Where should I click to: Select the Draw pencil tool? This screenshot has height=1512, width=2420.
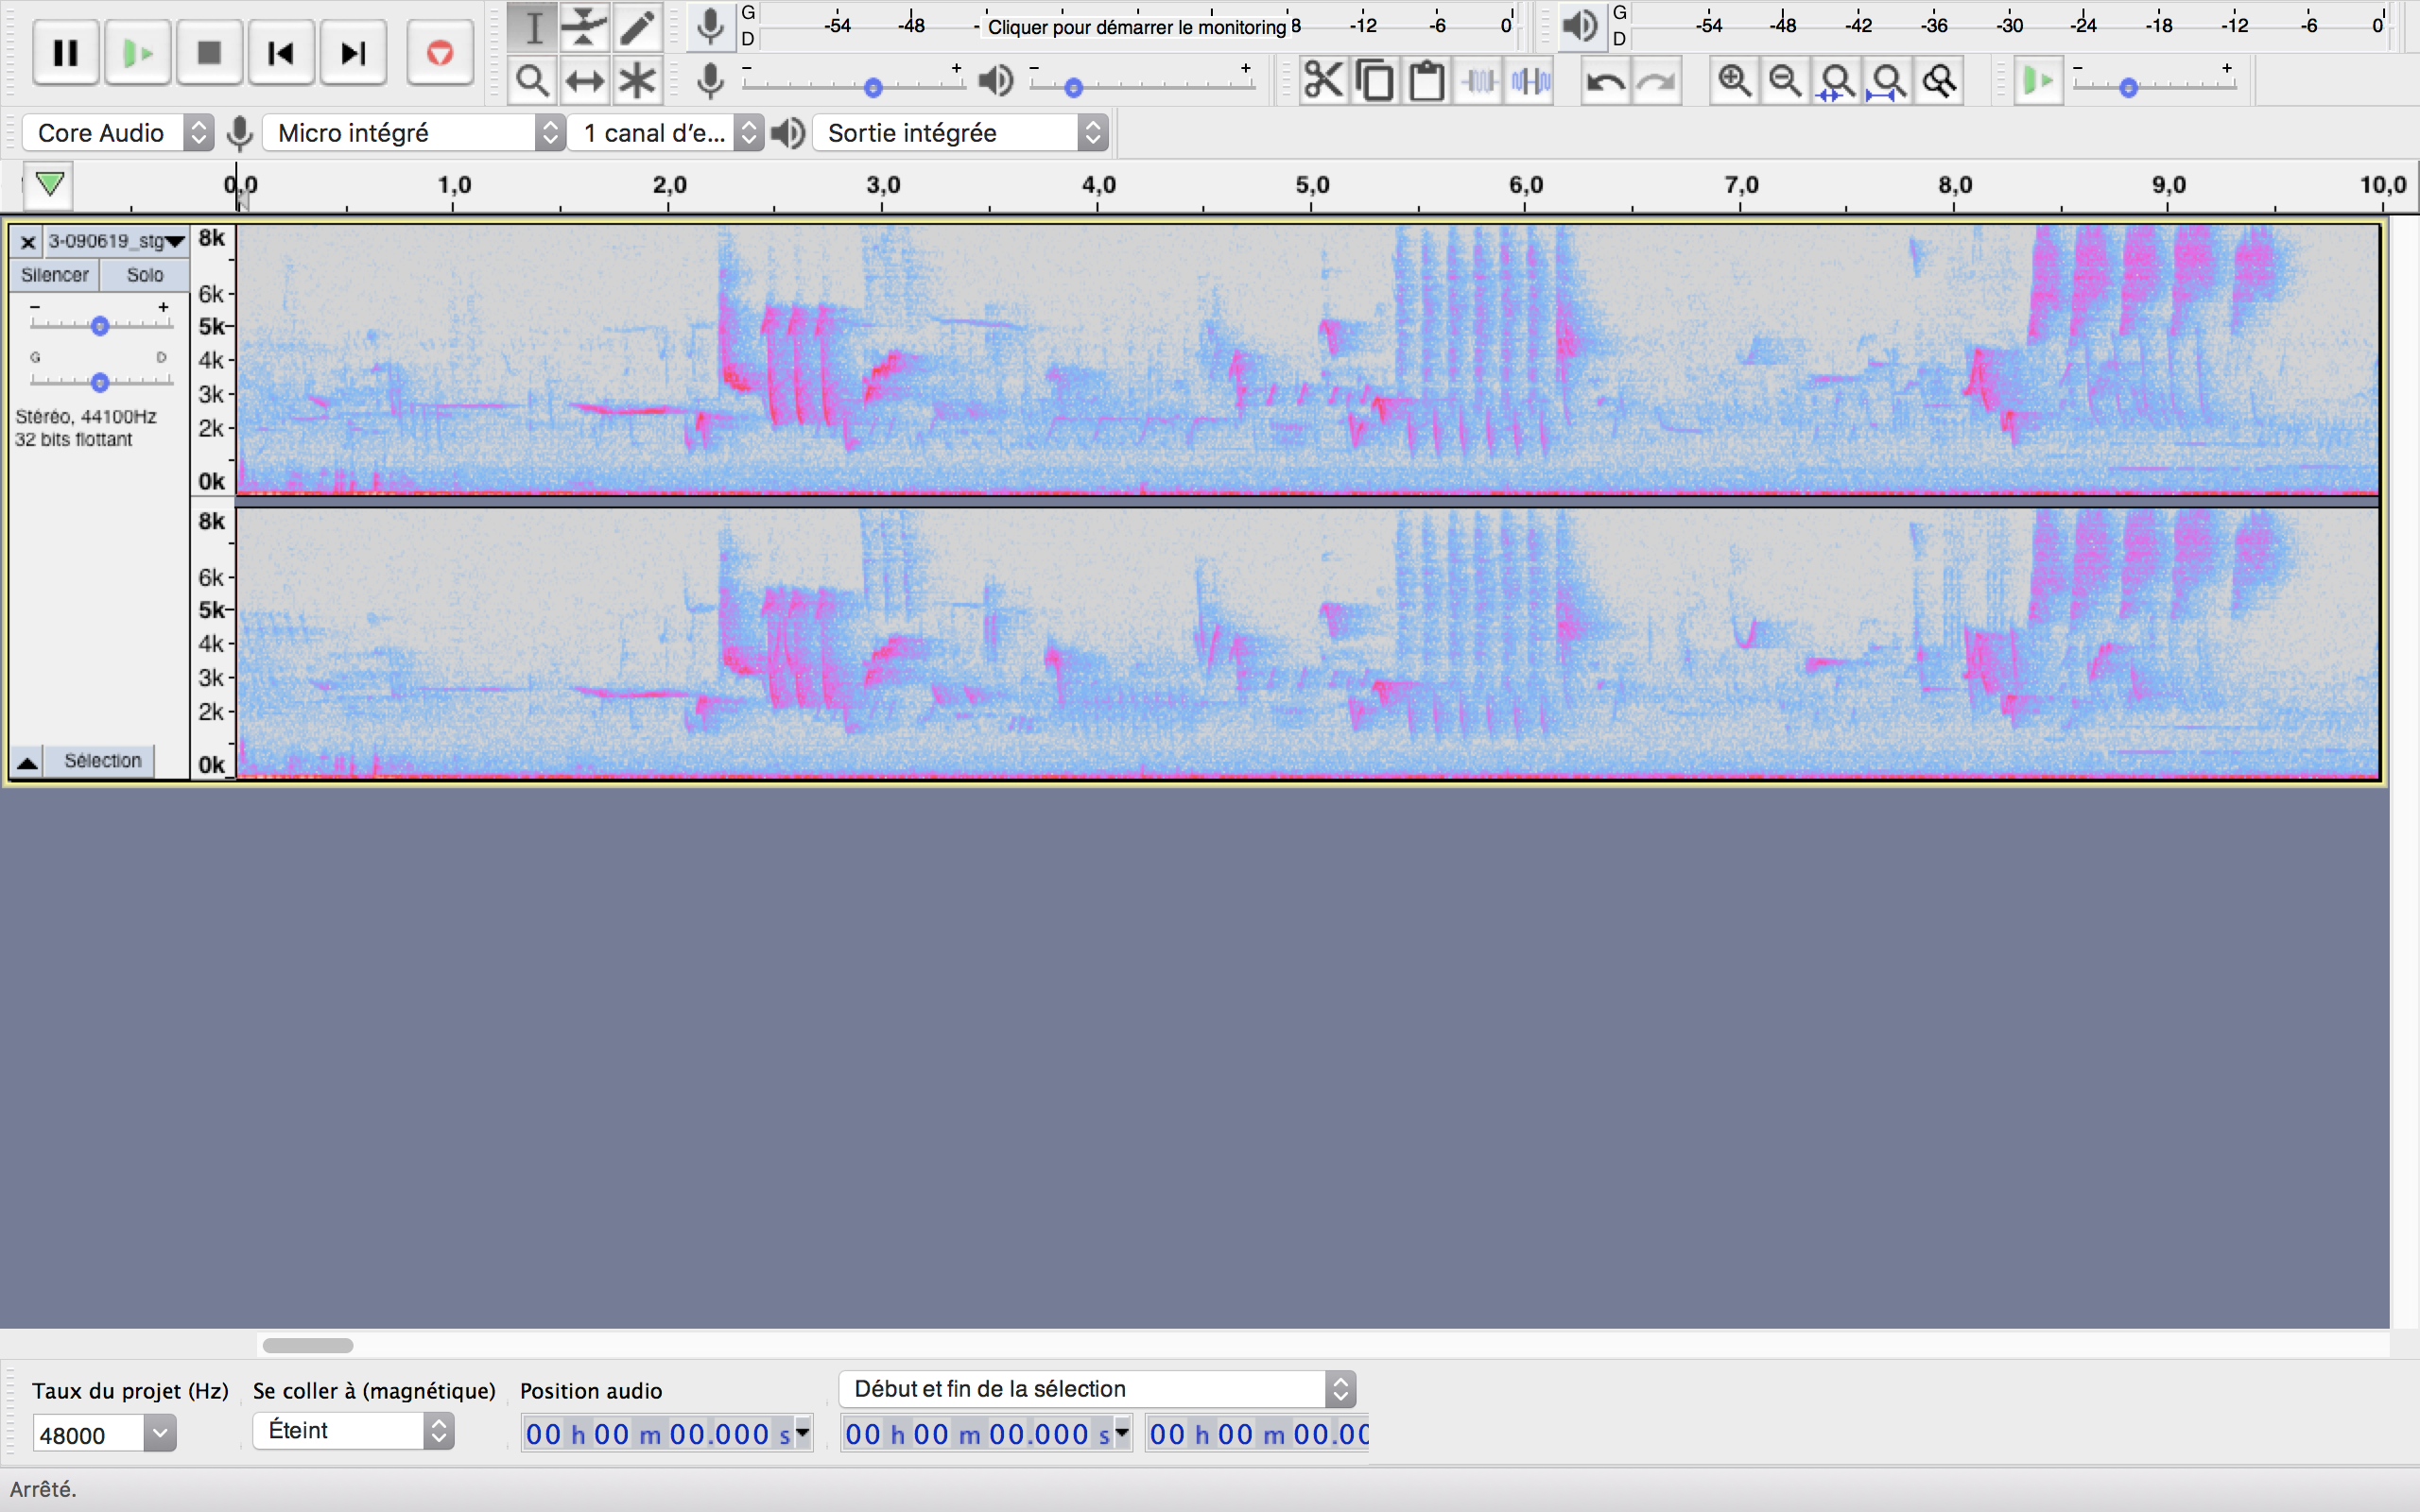point(637,27)
